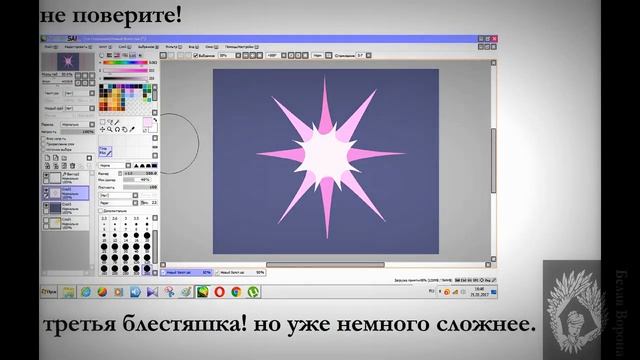
Task: Hide the dark blue background layer eye
Action: (x=46, y=206)
